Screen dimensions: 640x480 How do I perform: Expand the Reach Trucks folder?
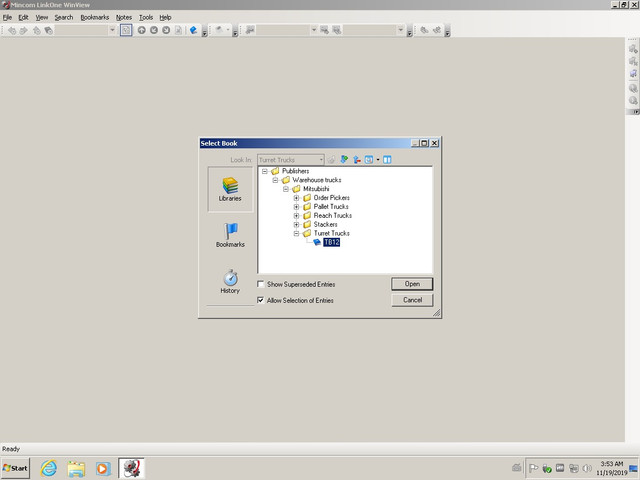tap(296, 216)
